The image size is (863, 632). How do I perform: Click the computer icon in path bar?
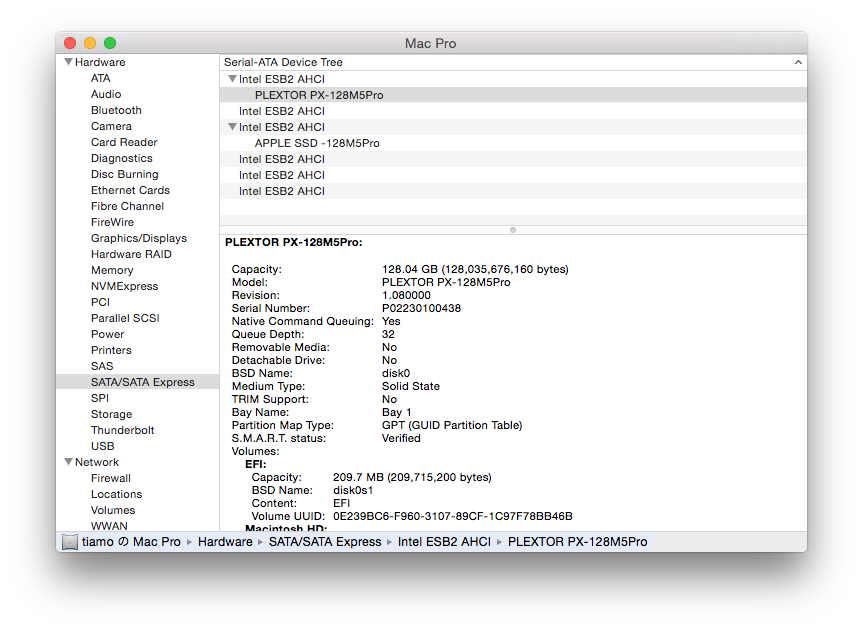pyautogui.click(x=70, y=542)
